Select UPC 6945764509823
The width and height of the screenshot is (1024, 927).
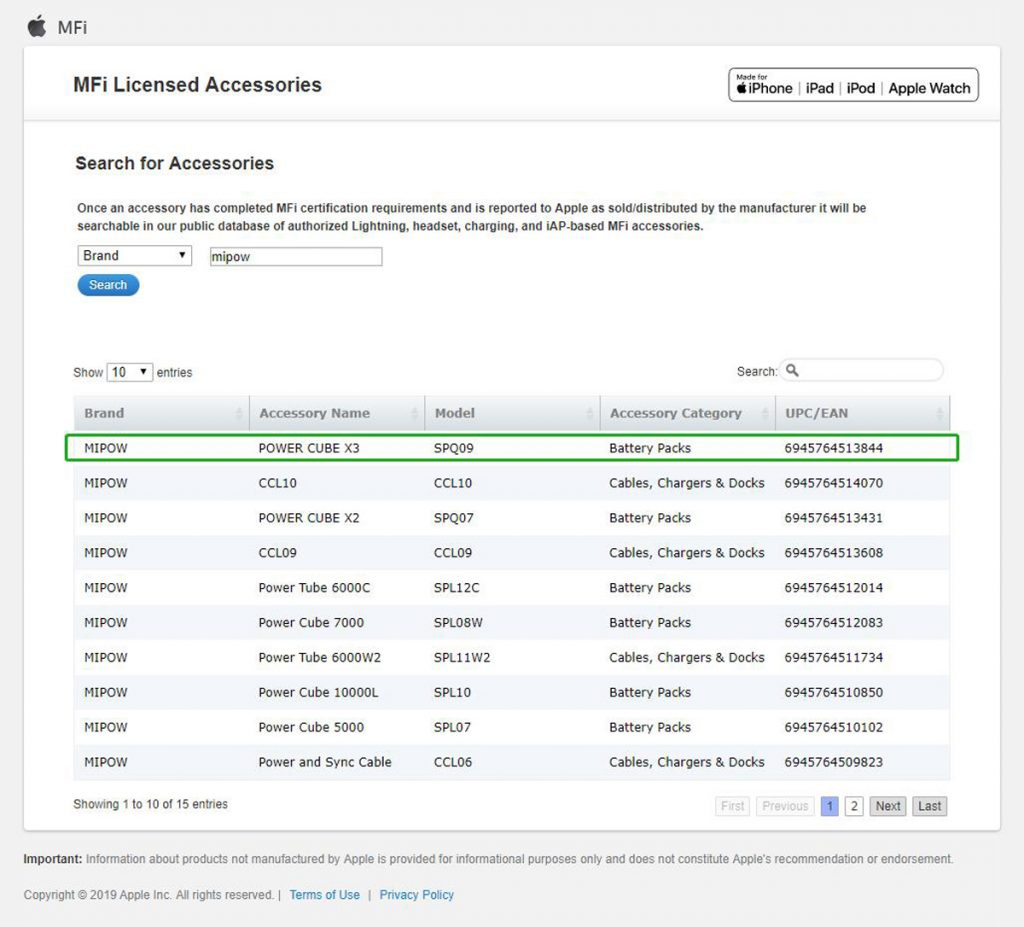point(833,762)
